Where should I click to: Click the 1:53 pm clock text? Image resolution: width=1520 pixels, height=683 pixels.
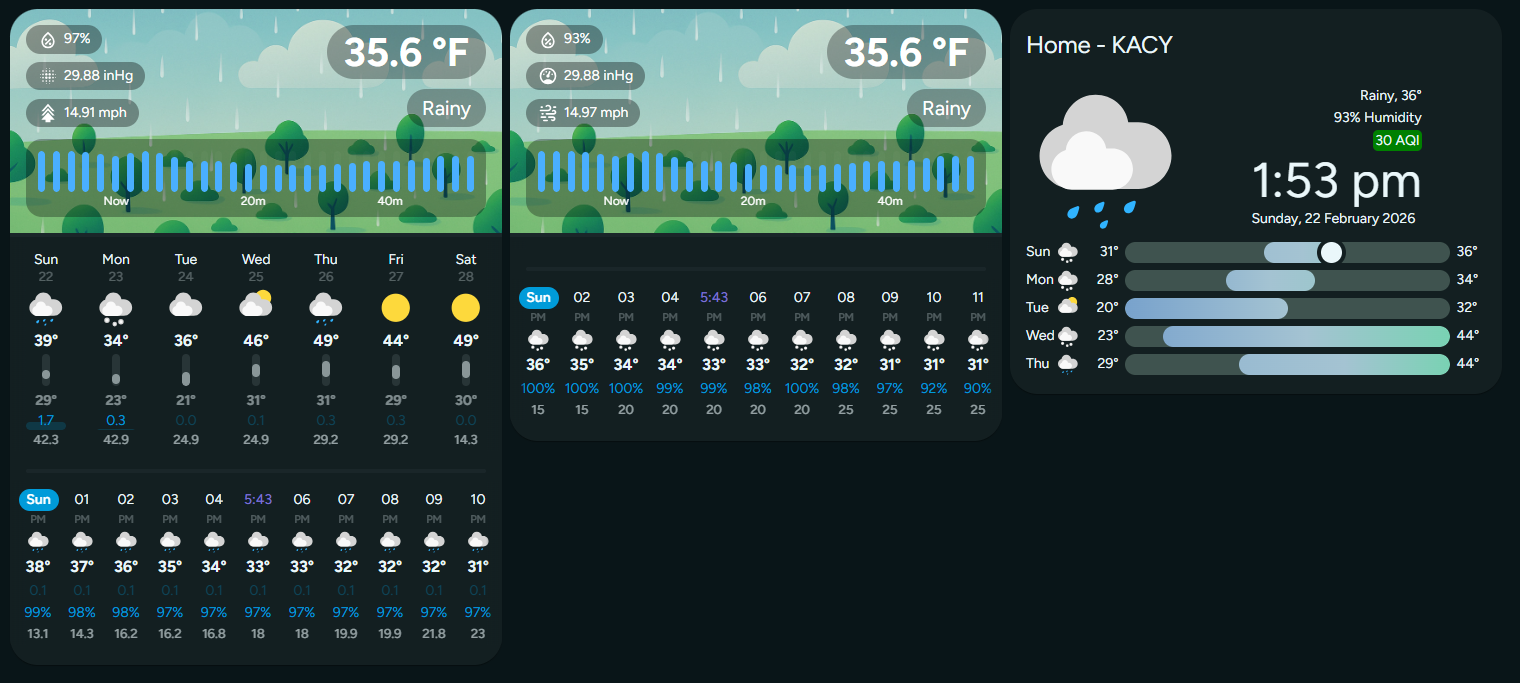click(1337, 181)
